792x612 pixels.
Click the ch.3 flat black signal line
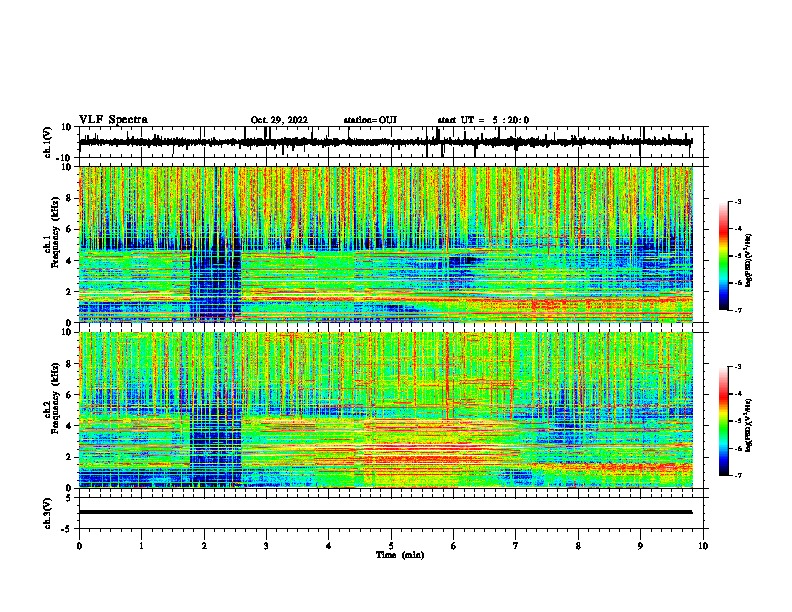[x=385, y=512]
